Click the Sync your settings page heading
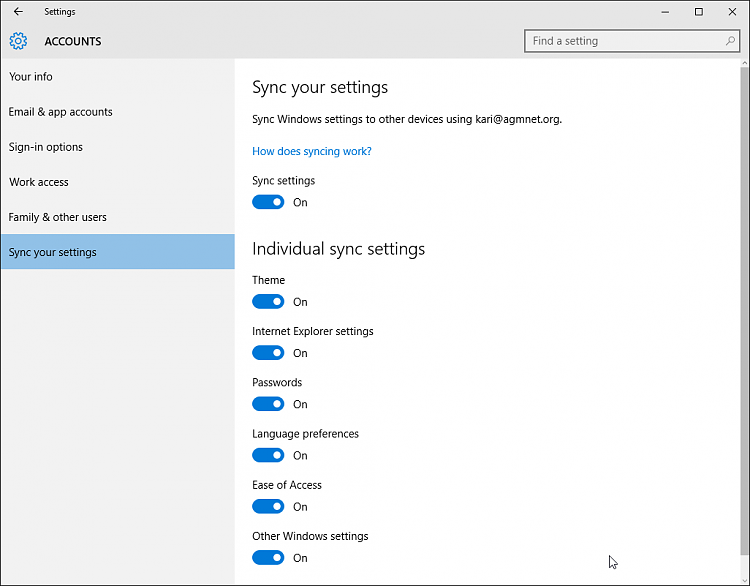This screenshot has width=750, height=586. pyautogui.click(x=320, y=88)
